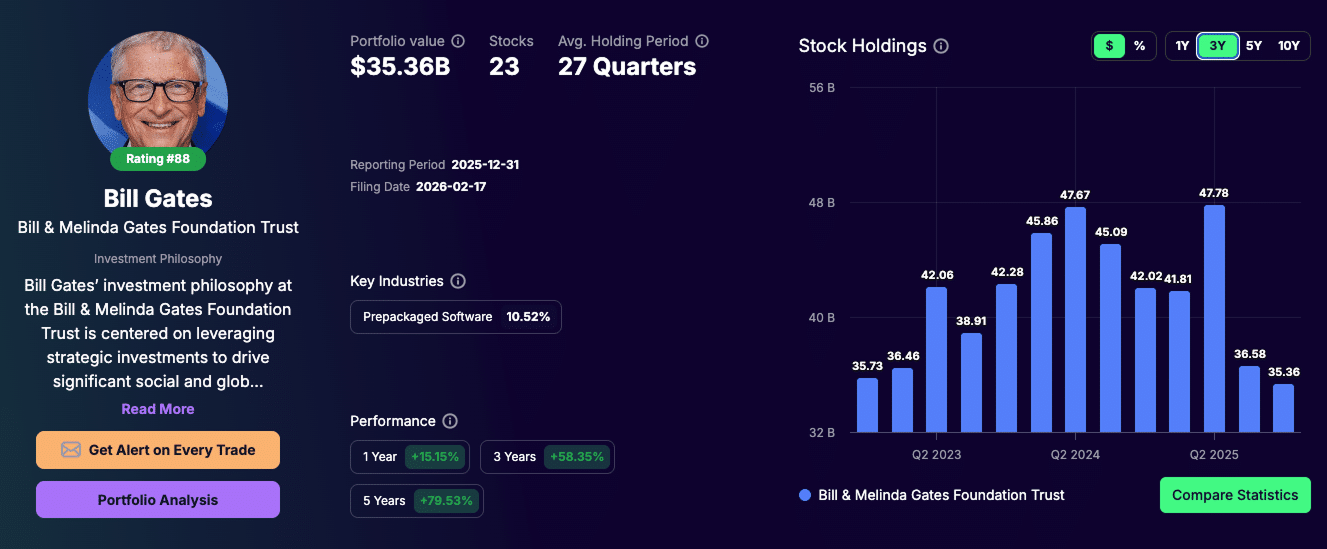Viewport: 1327px width, 549px height.
Task: Select the 5Y chart range
Action: [x=1254, y=46]
